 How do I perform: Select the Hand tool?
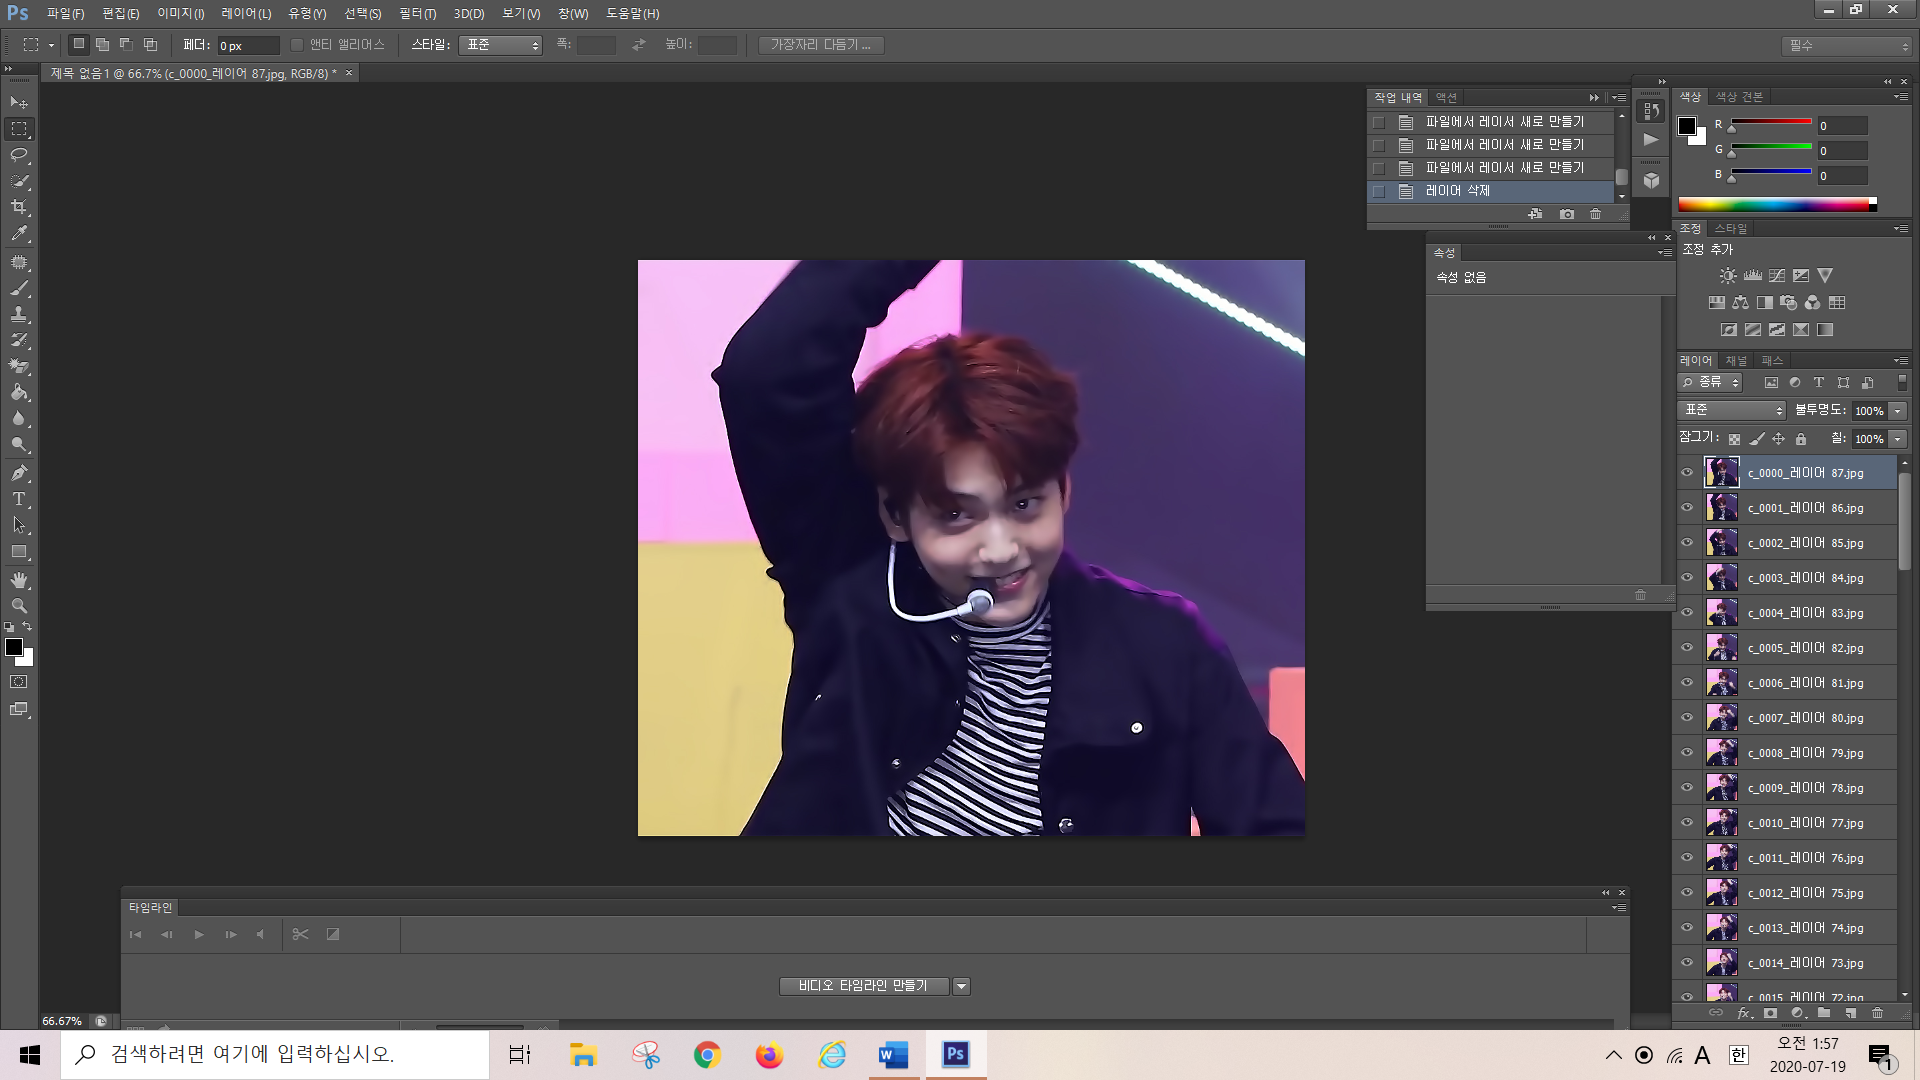[x=19, y=580]
